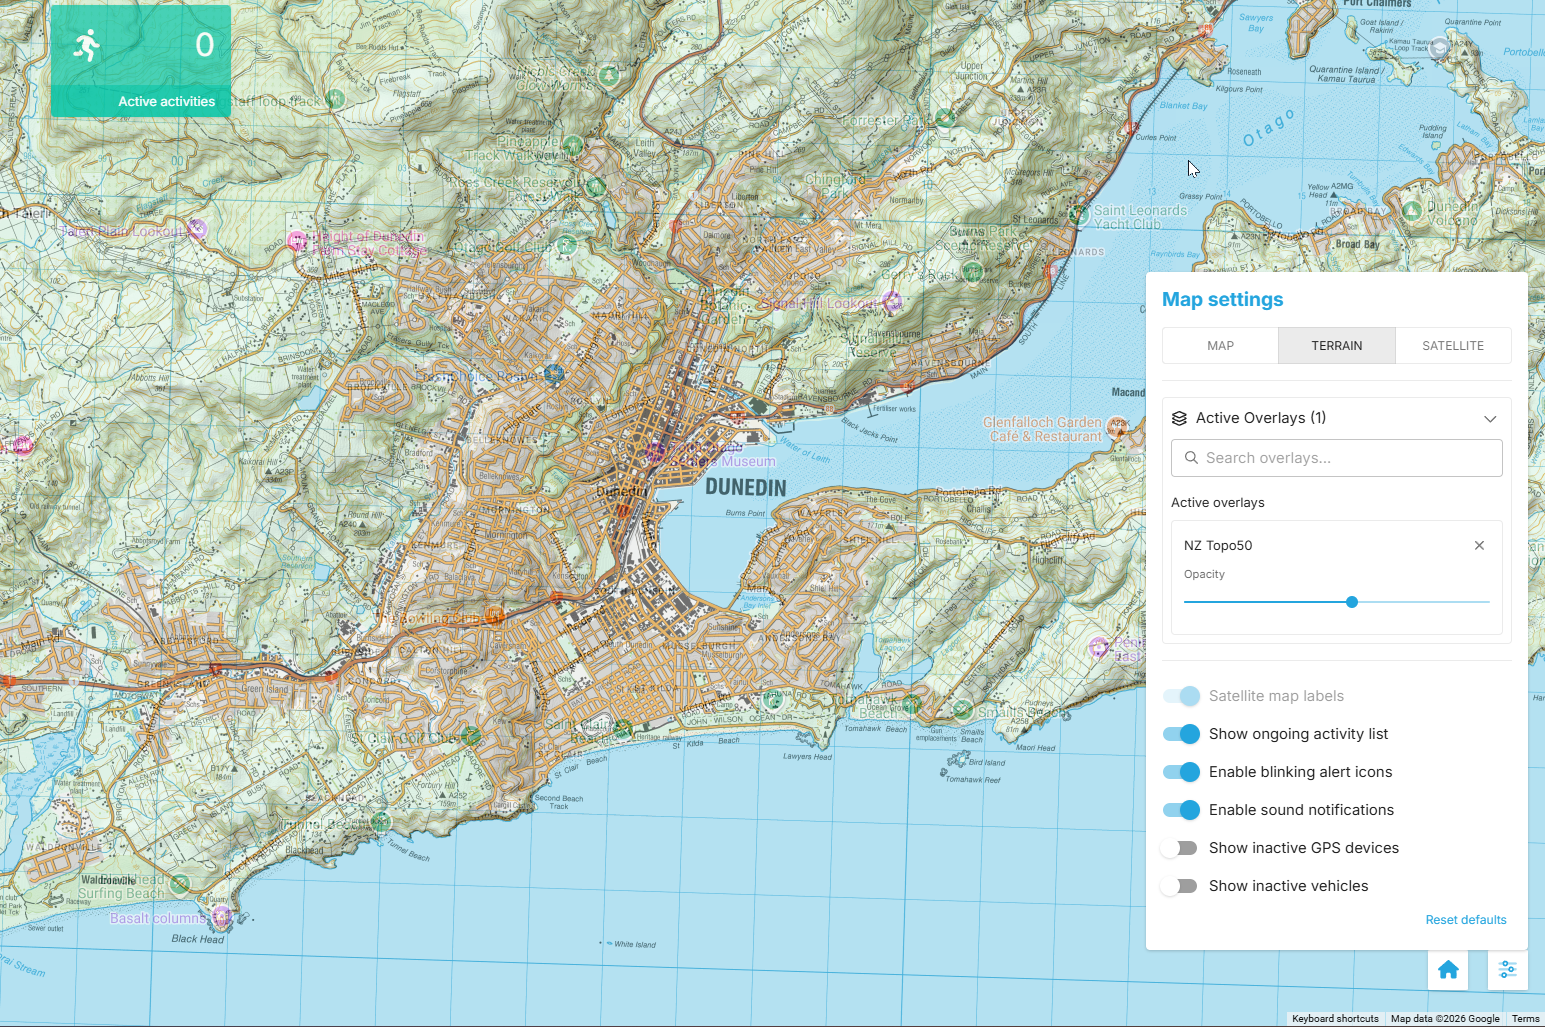This screenshot has width=1545, height=1027.
Task: Click the Saint Leonards Yacht Club marker
Action: pos(1078,213)
